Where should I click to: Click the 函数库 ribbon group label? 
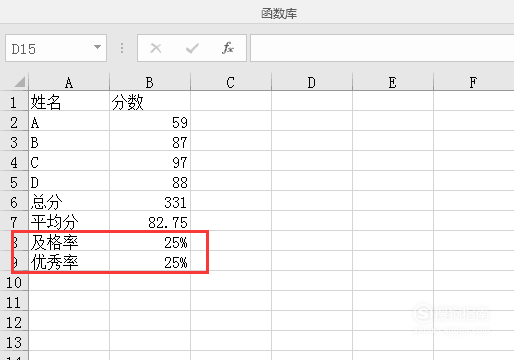[x=279, y=13]
